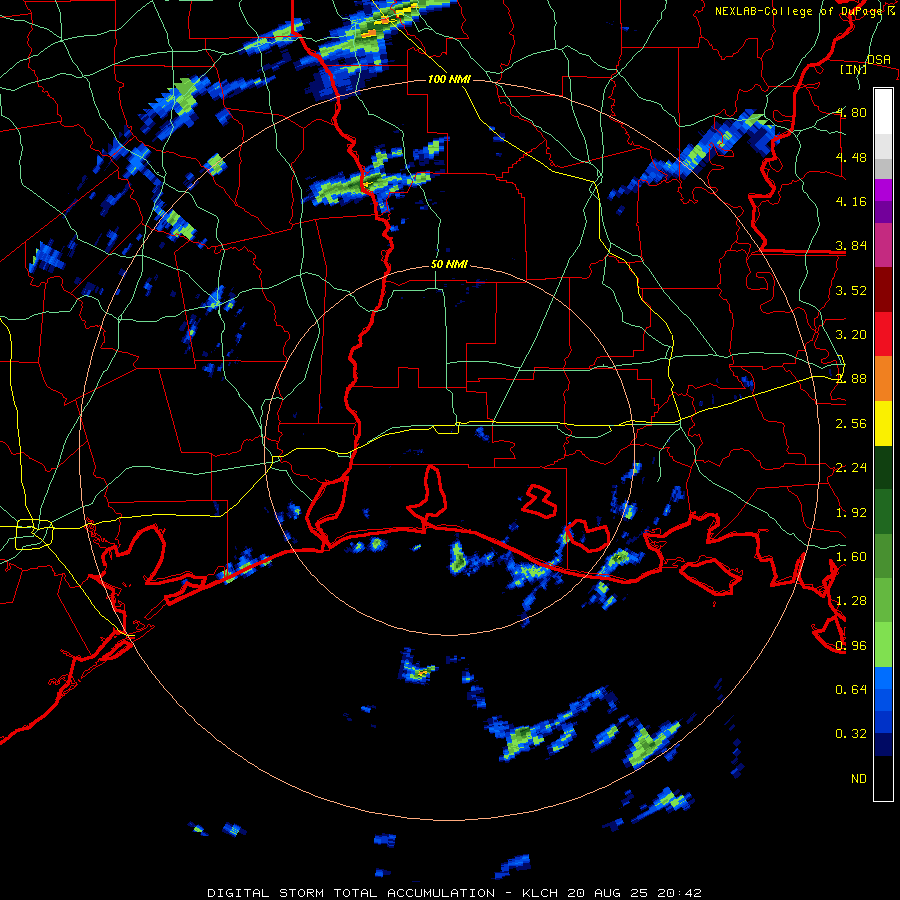Click the [IN] units label
Viewport: 900px width, 900px height.
point(854,69)
